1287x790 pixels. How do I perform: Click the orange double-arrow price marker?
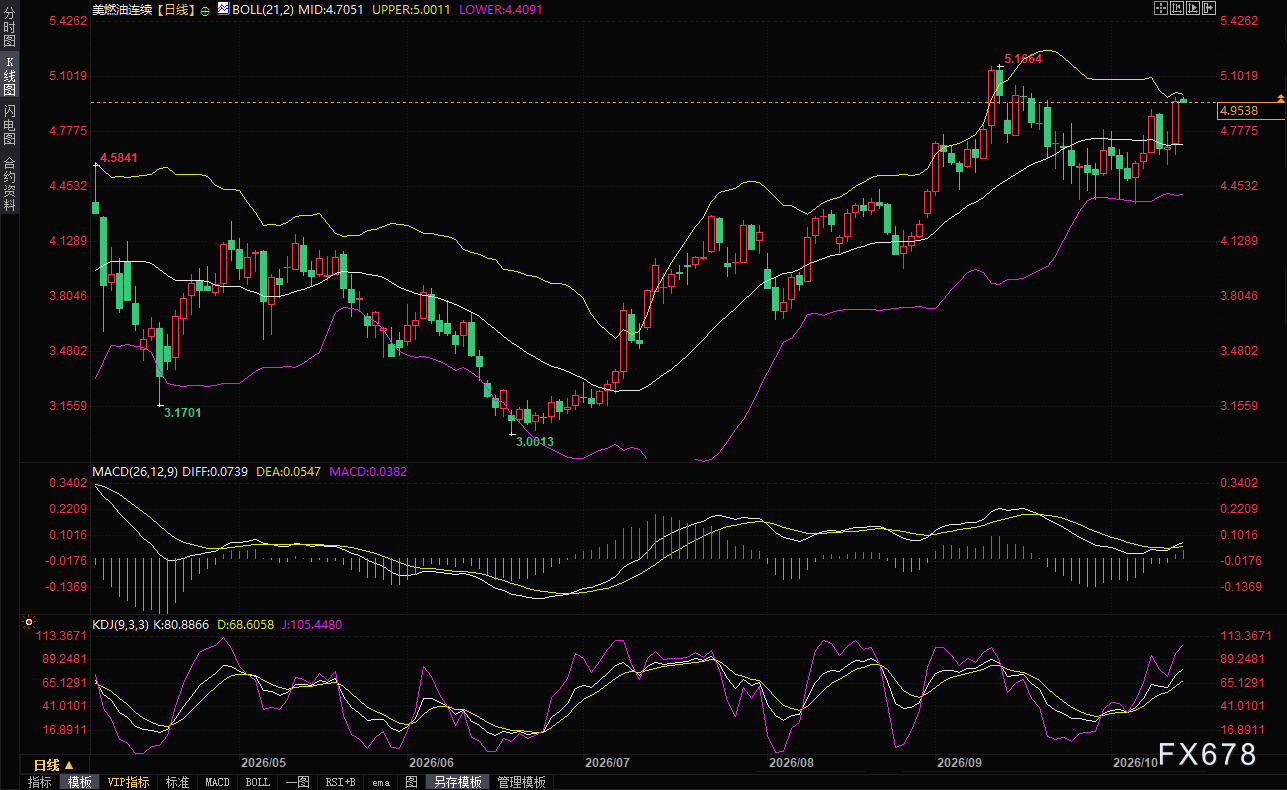tap(1280, 97)
